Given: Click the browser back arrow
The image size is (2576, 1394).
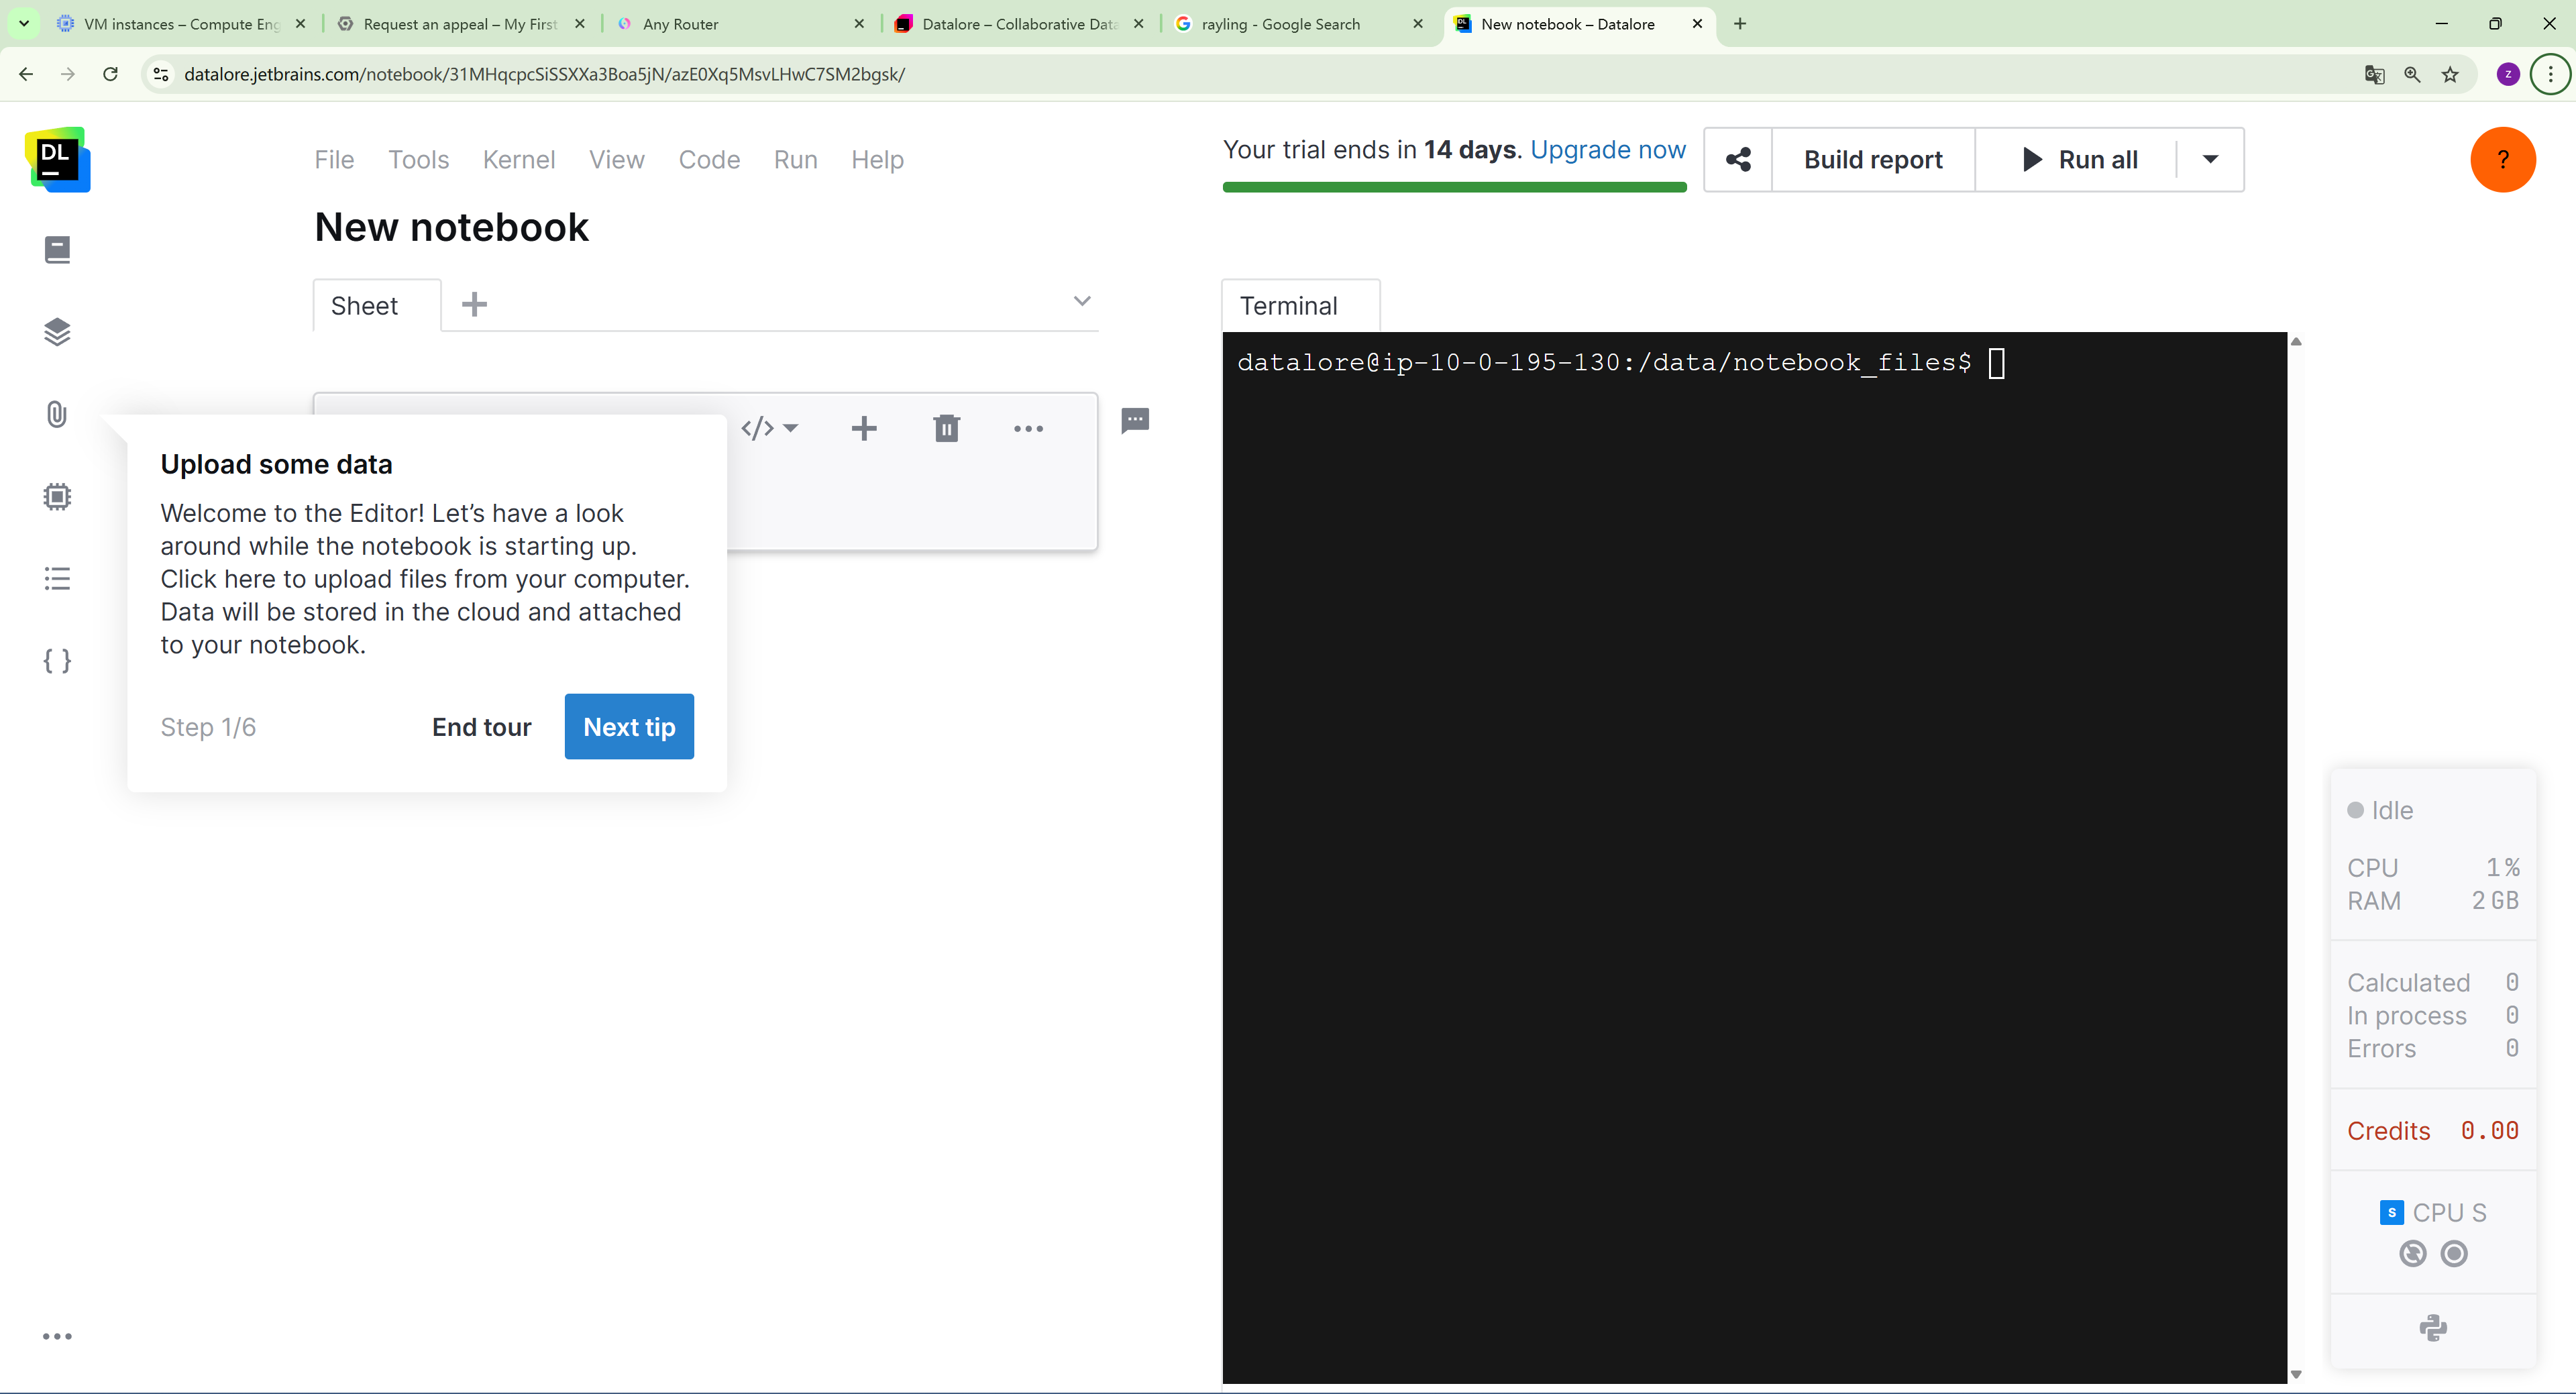Looking at the screenshot, I should (x=26, y=74).
